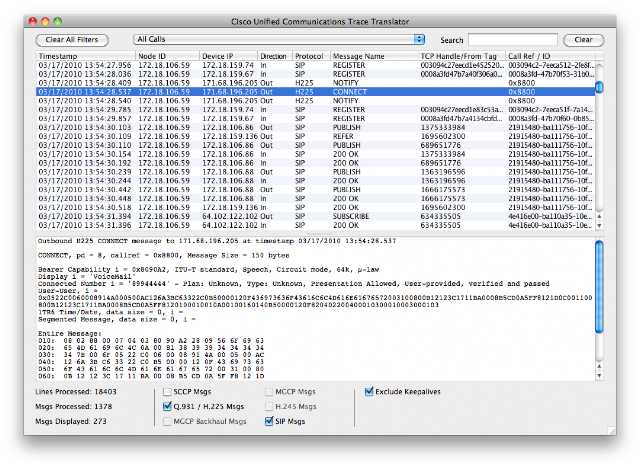The height and width of the screenshot is (468, 640).
Task: Sort by the Call Ref / ID column header
Action: 550,56
